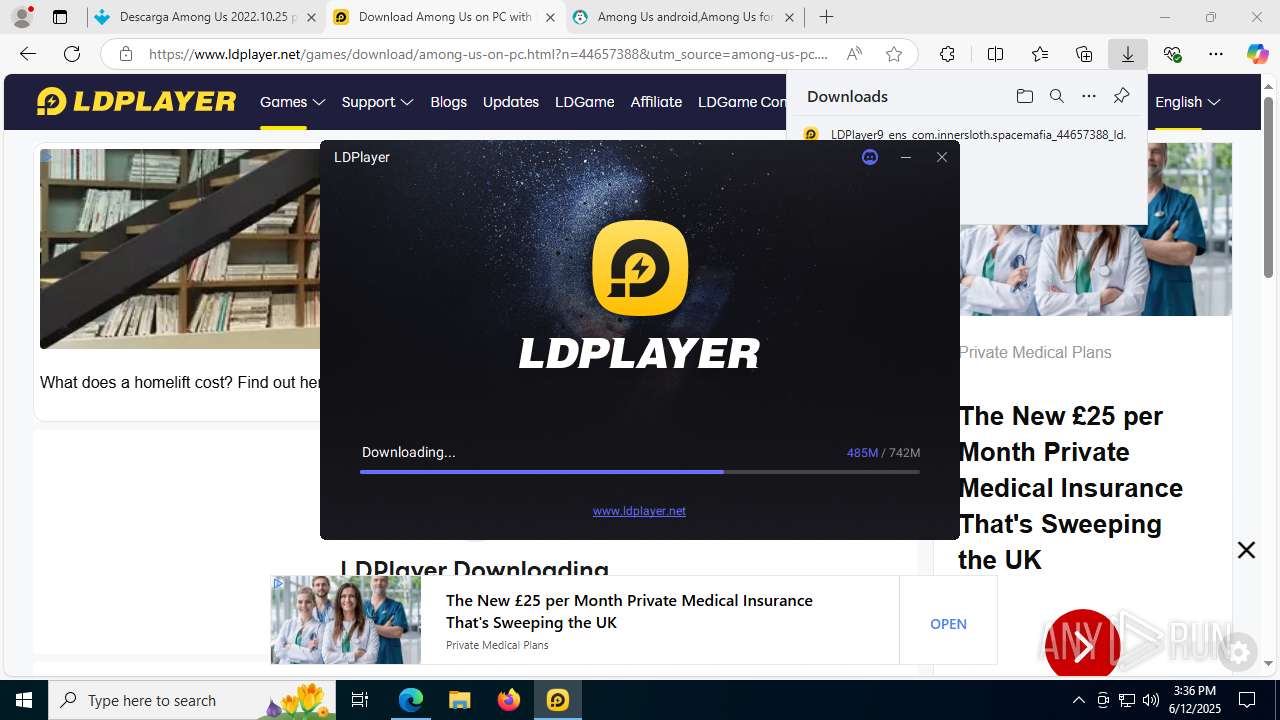Show hidden tray icons chevron
This screenshot has width=1280, height=720.
[1078, 700]
